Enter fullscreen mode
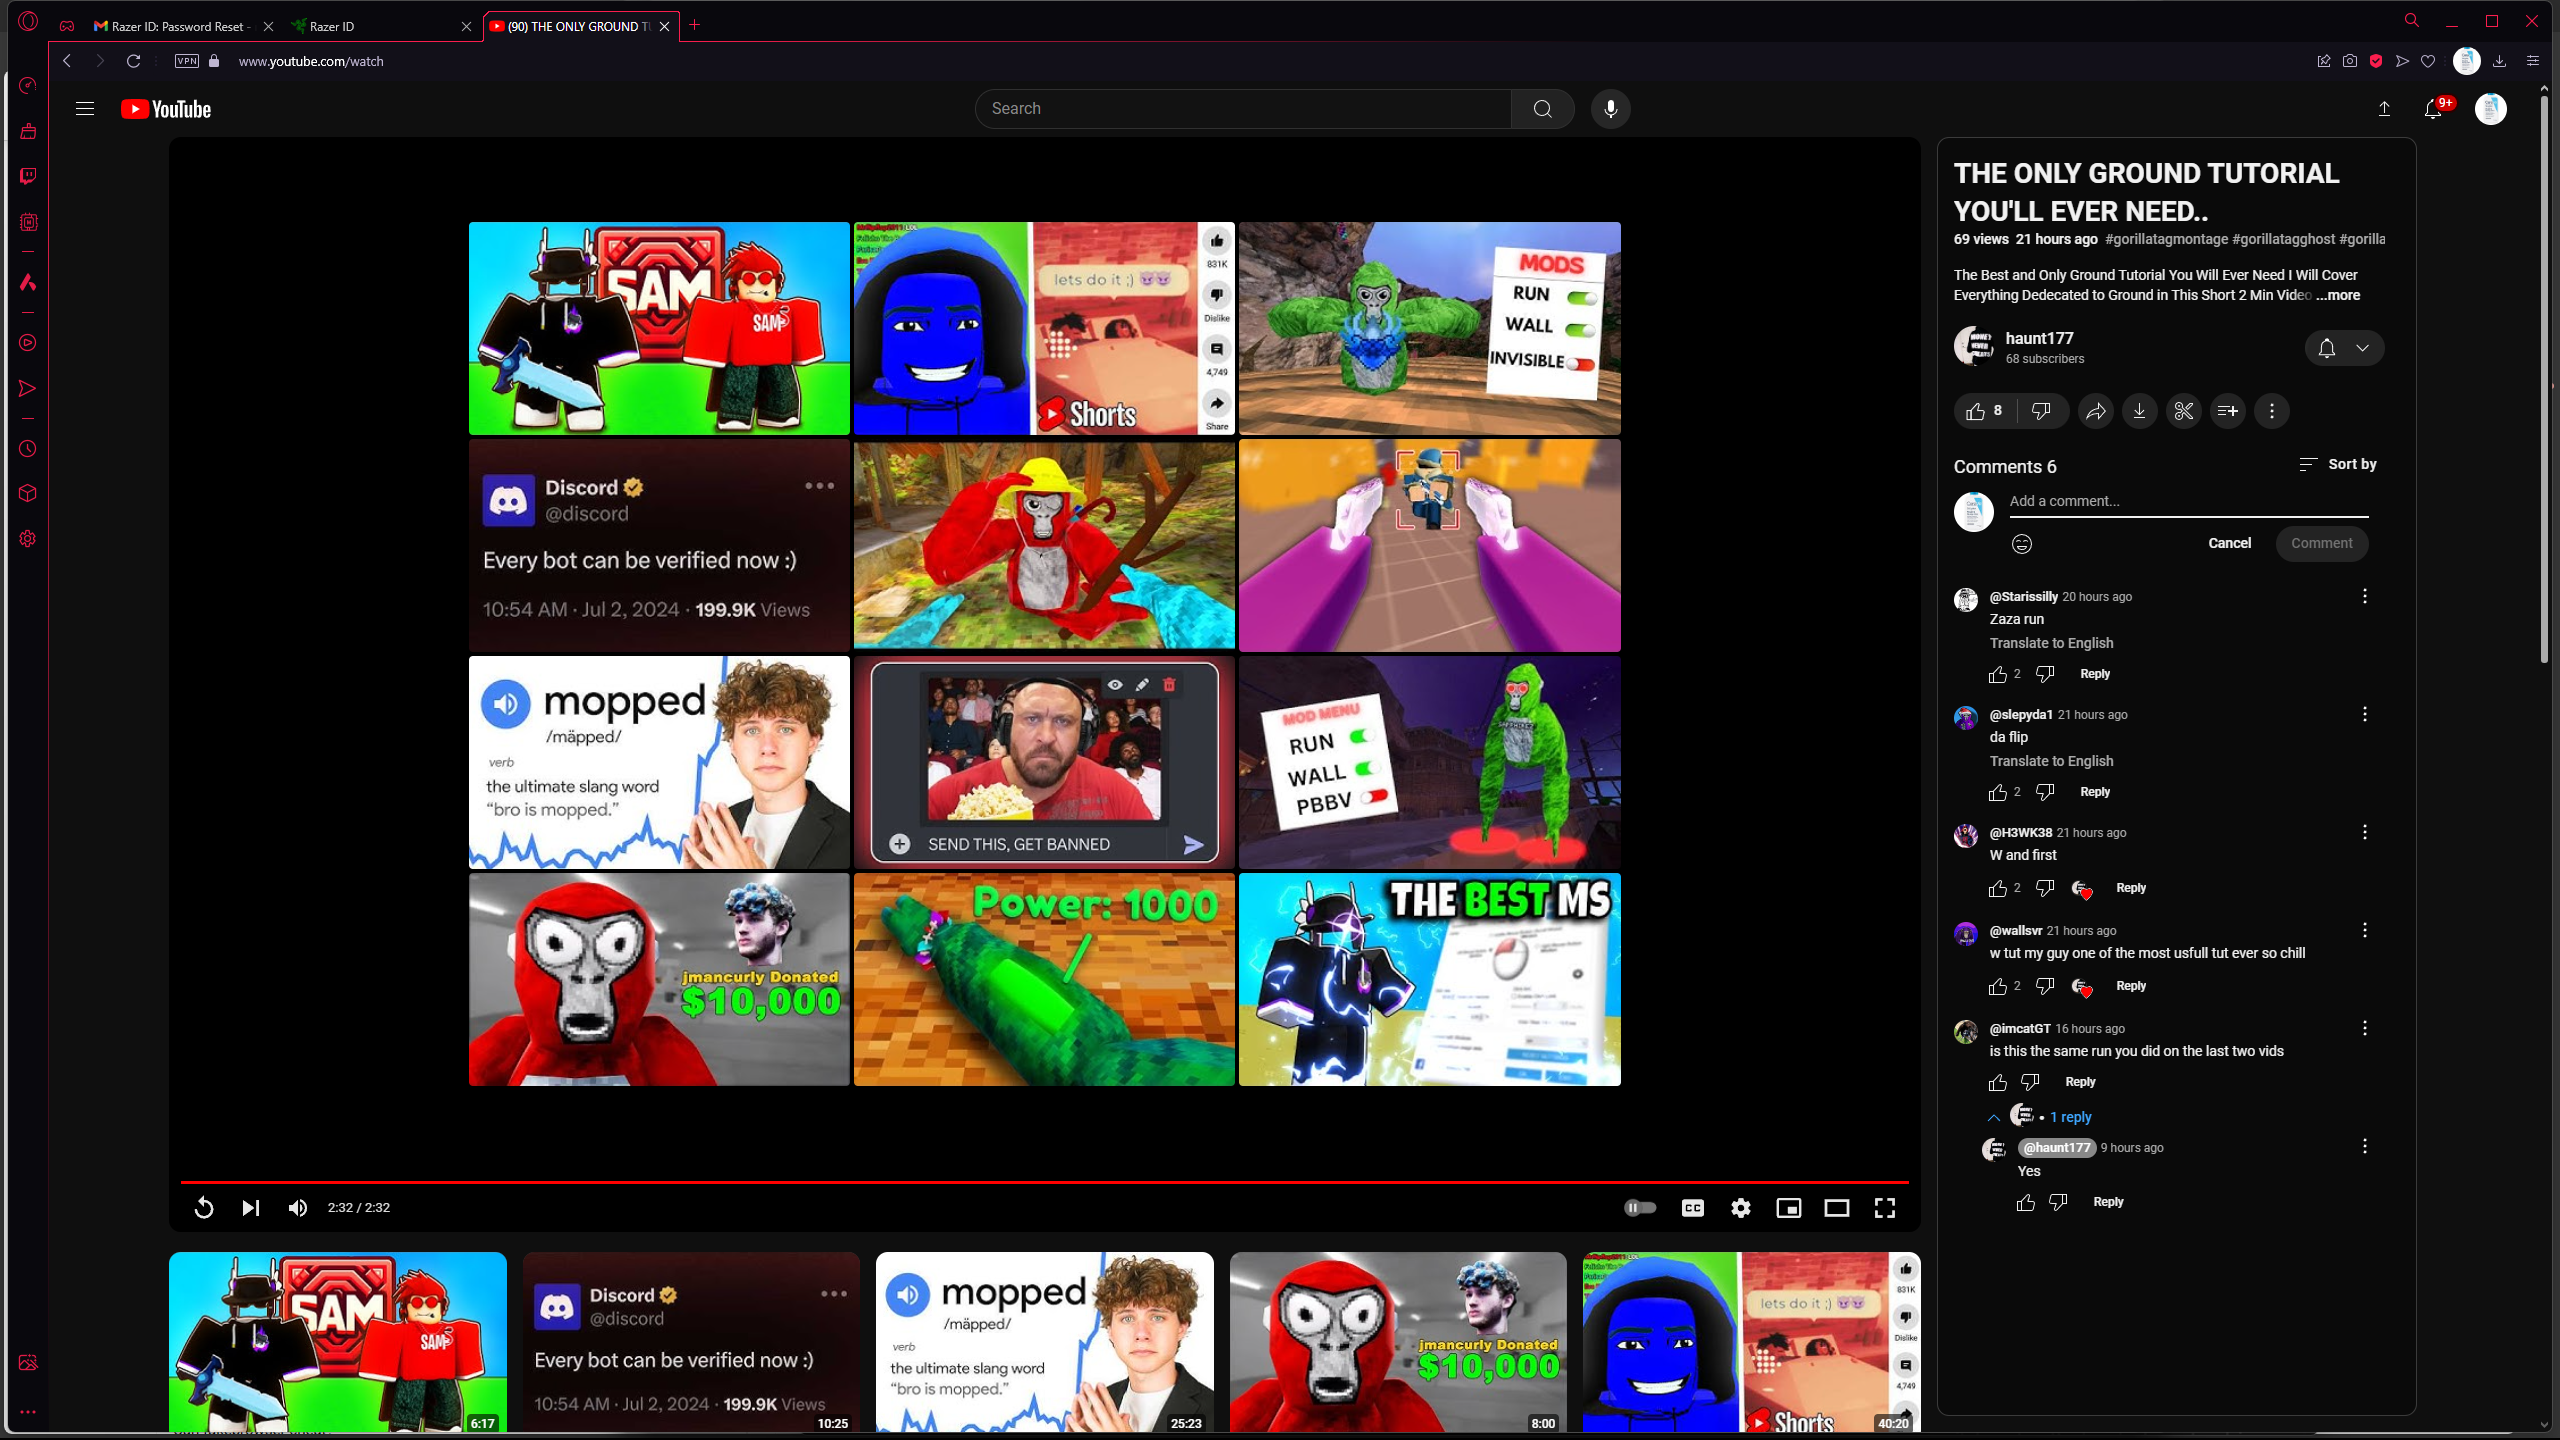The width and height of the screenshot is (2560, 1440). click(x=1885, y=1208)
